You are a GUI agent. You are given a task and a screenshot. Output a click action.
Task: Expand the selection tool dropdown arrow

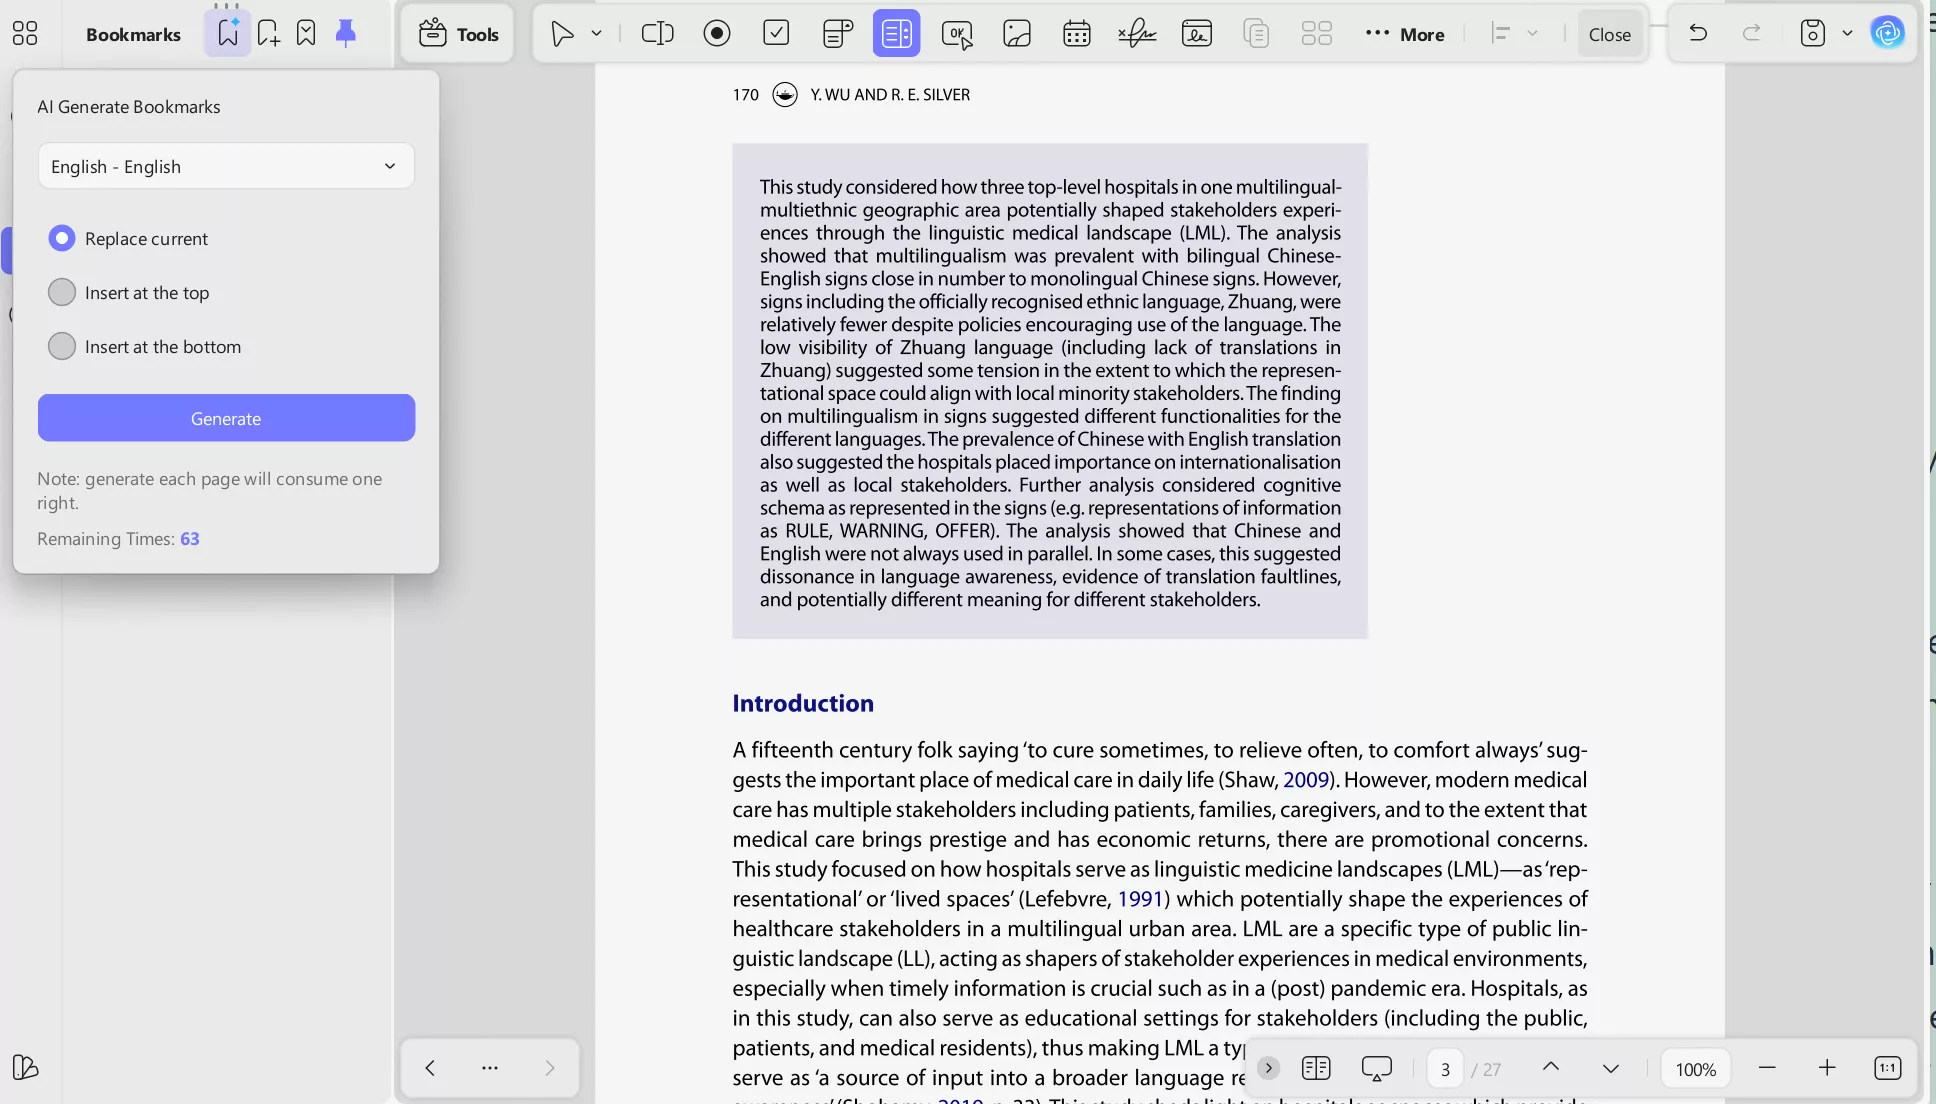pyautogui.click(x=597, y=33)
